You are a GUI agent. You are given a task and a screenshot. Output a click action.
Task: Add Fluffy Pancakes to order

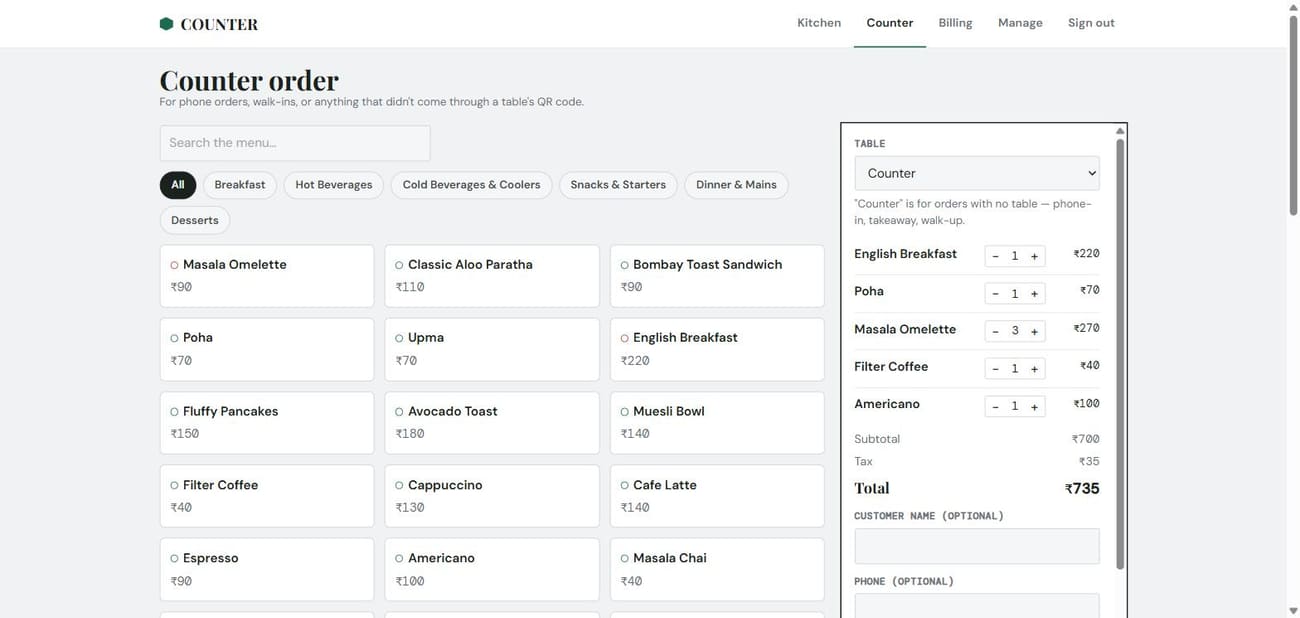tap(267, 423)
